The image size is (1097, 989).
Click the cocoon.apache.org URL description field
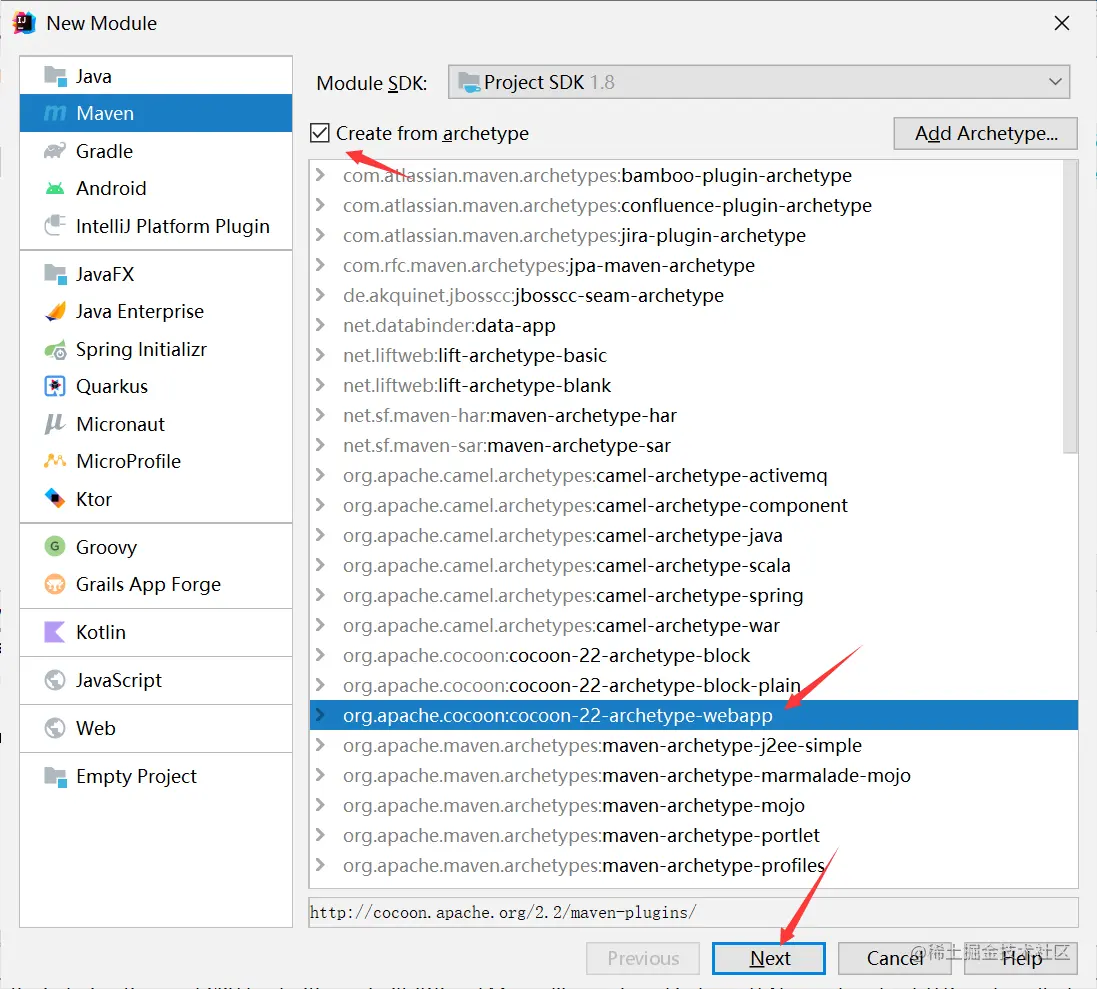(693, 912)
